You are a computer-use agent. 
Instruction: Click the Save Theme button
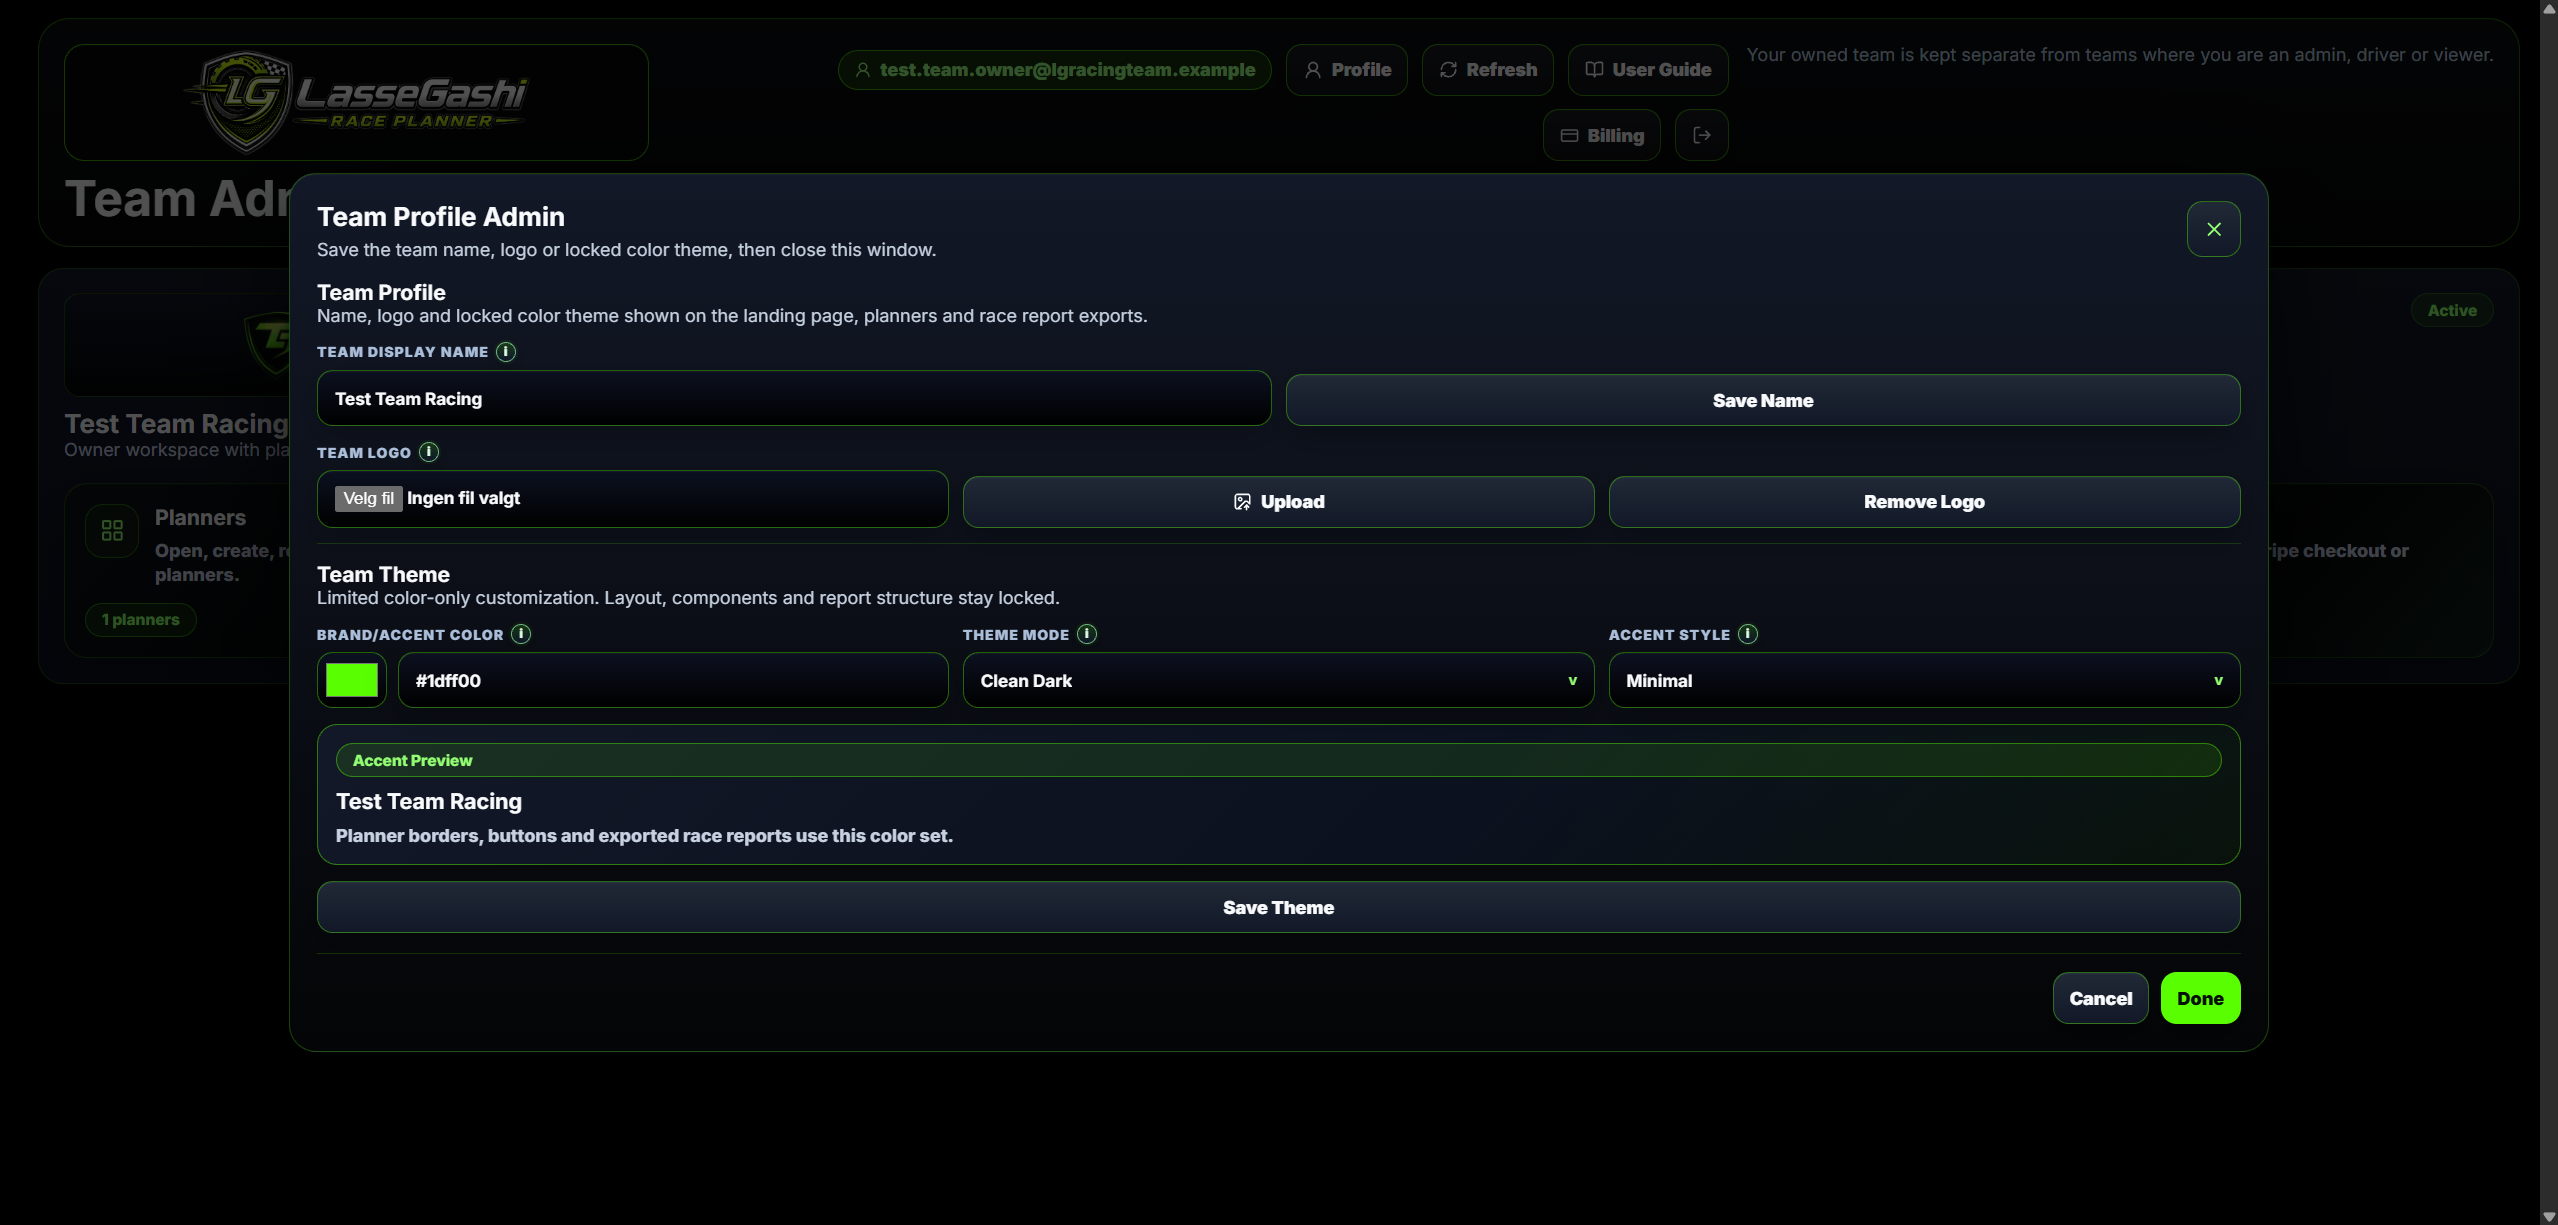[x=1278, y=907]
